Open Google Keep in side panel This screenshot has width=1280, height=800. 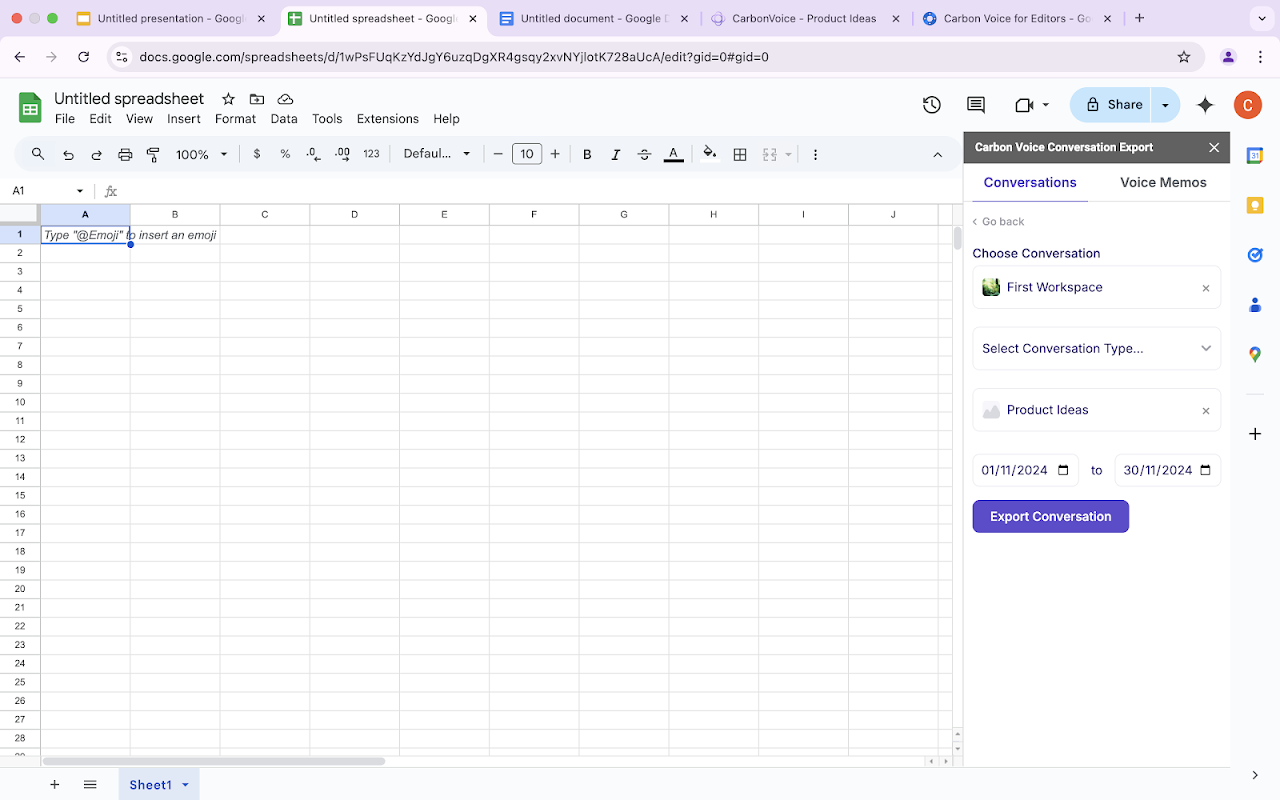click(x=1255, y=205)
